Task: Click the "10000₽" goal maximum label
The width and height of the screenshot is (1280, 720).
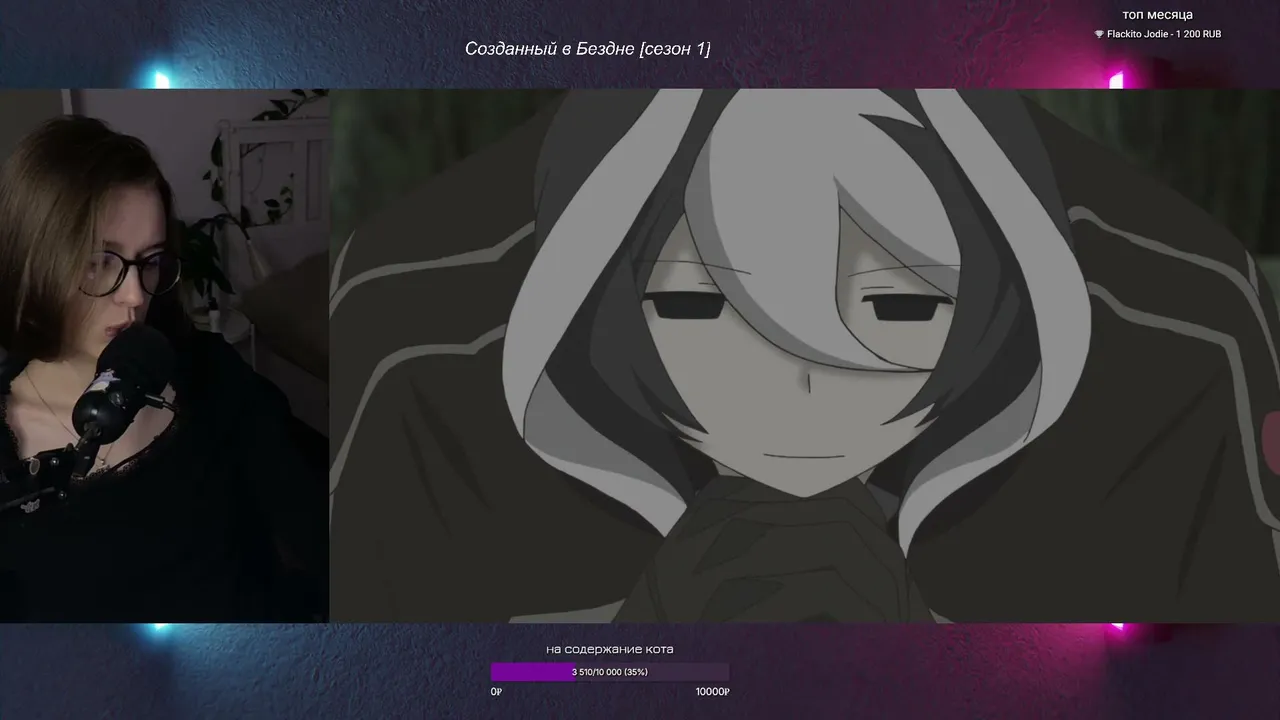Action: (x=713, y=692)
